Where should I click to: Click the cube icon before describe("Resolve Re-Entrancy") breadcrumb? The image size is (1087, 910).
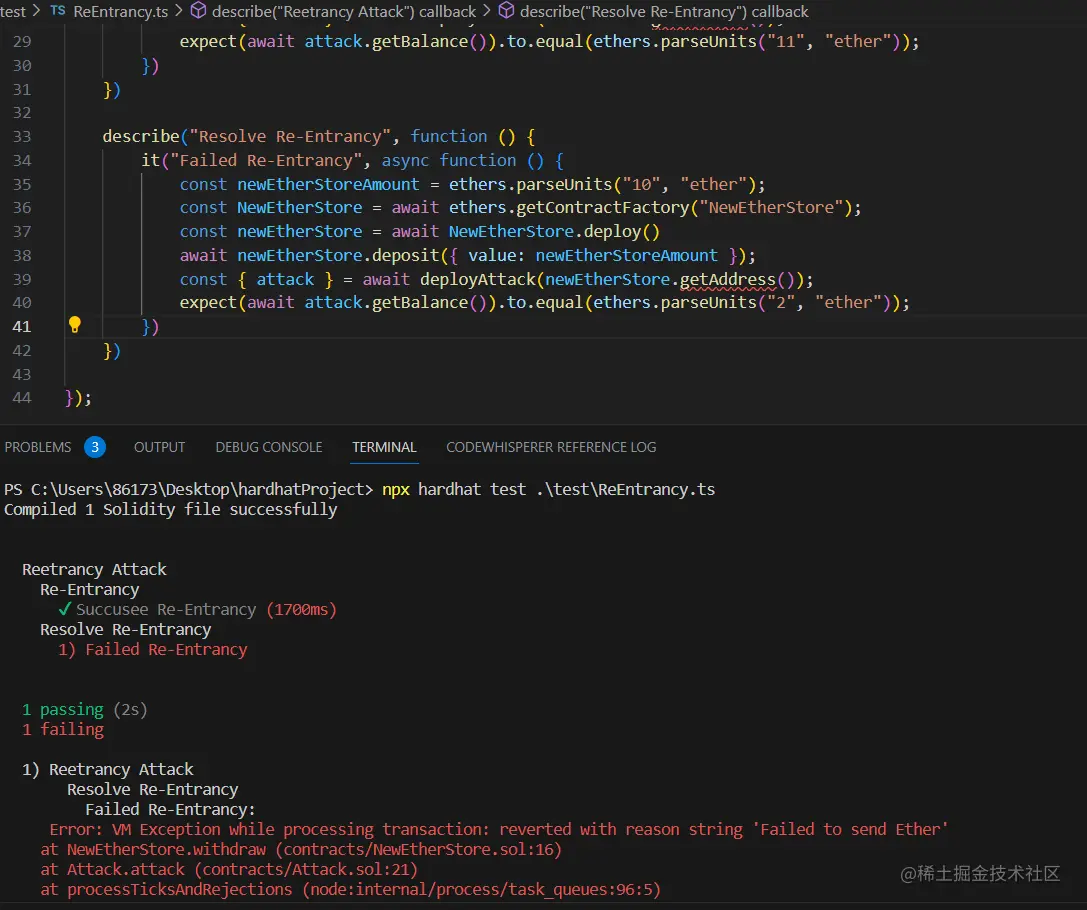507,10
